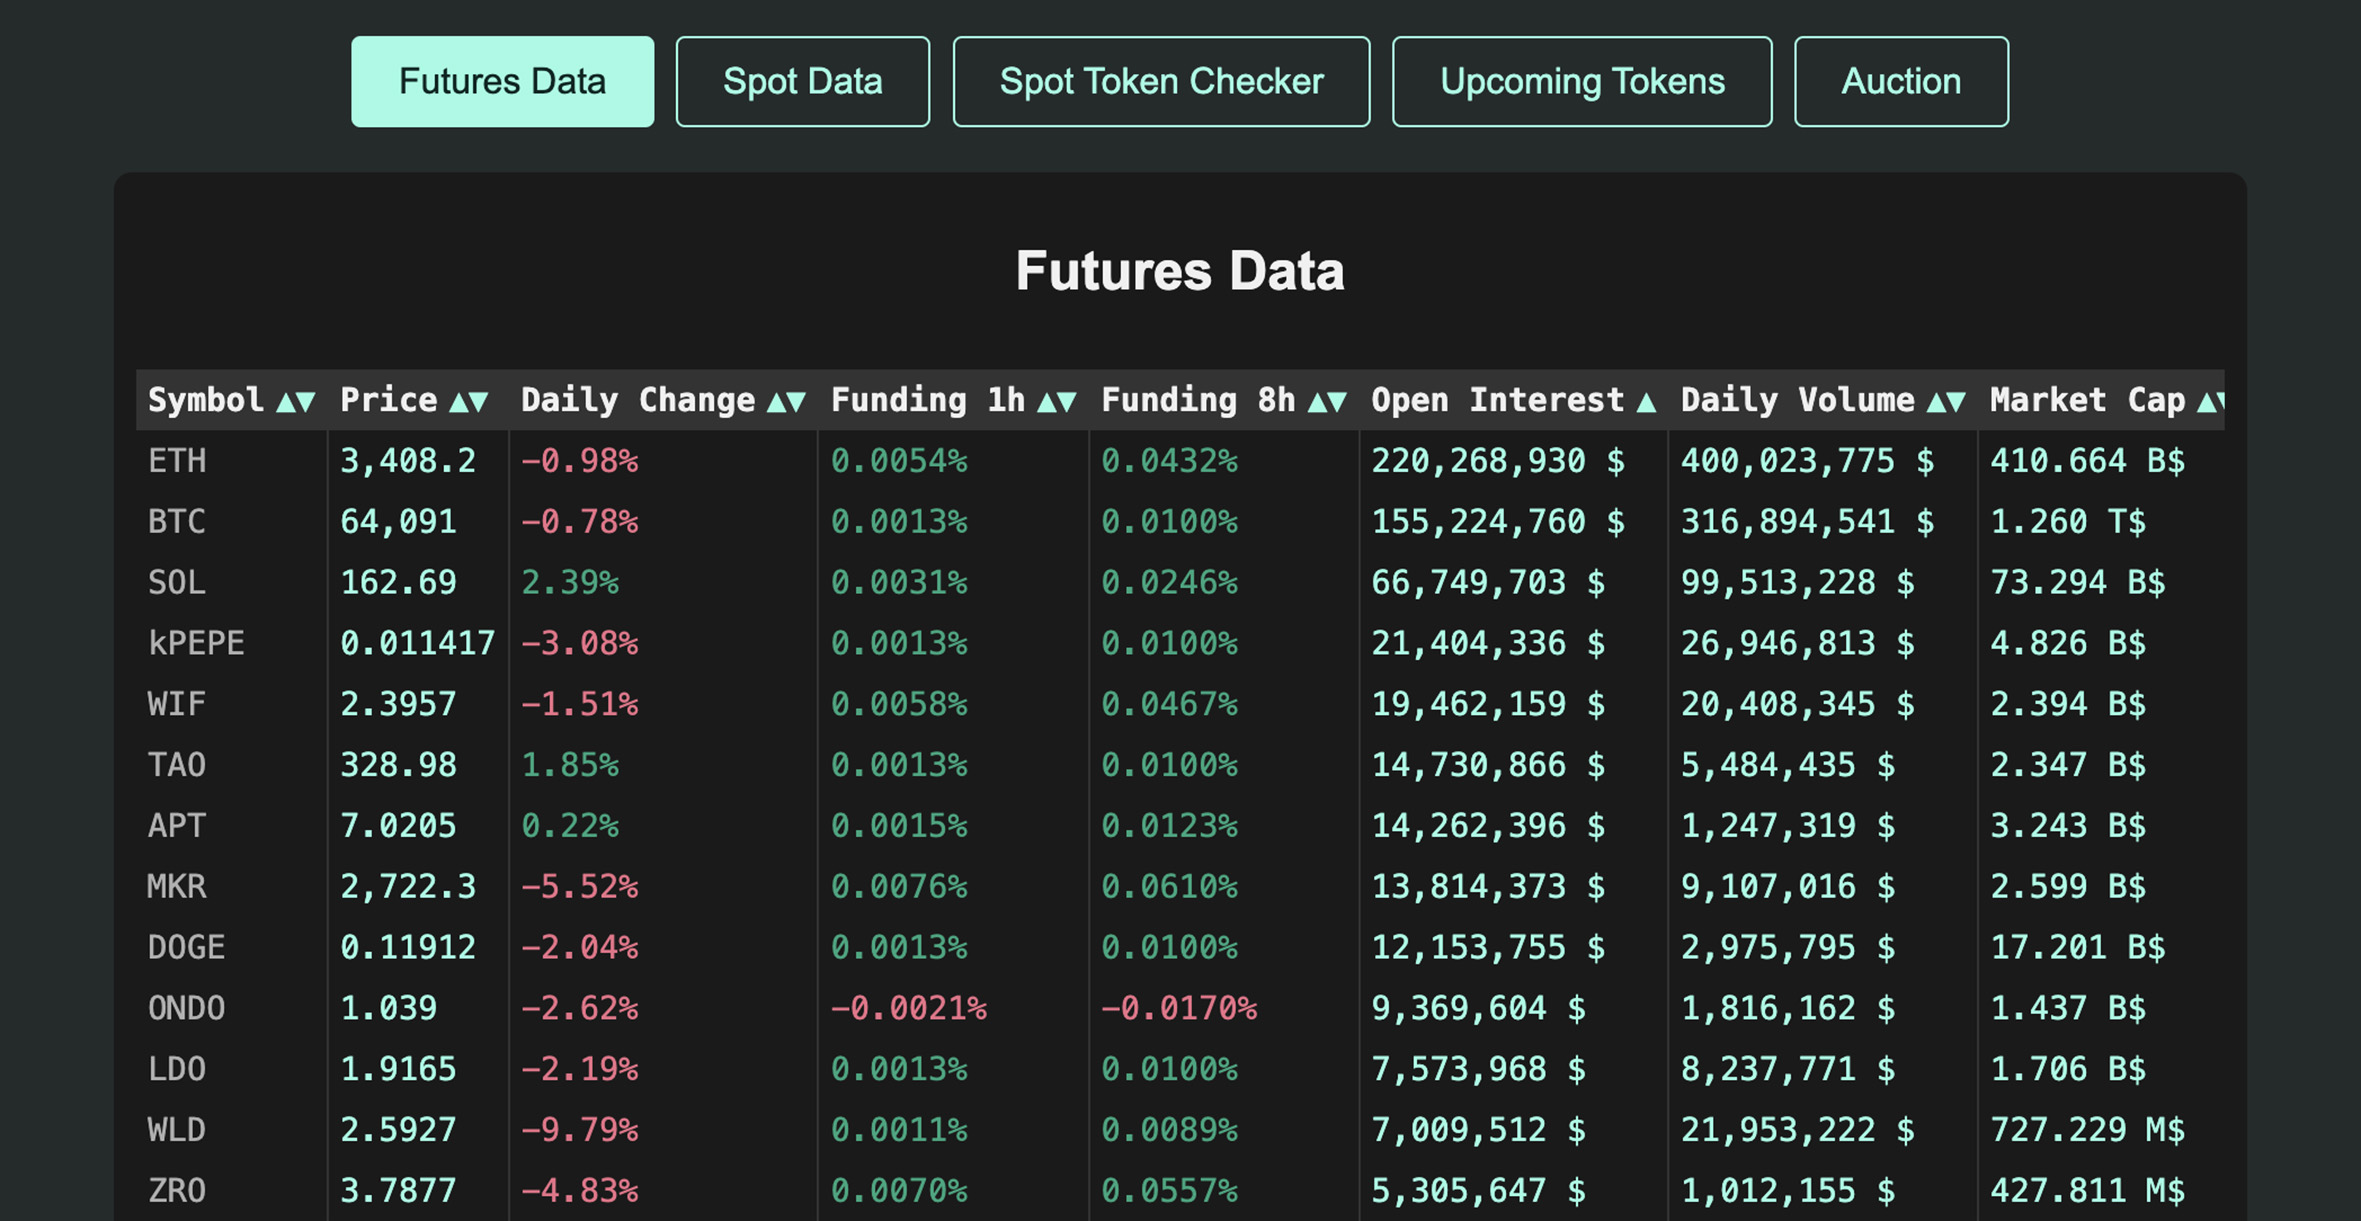
Task: Select the TAO symbol cell
Action: [x=177, y=765]
